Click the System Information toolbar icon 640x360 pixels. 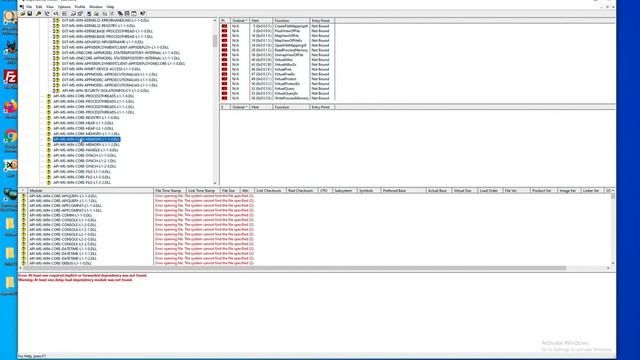pyautogui.click(x=89, y=13)
